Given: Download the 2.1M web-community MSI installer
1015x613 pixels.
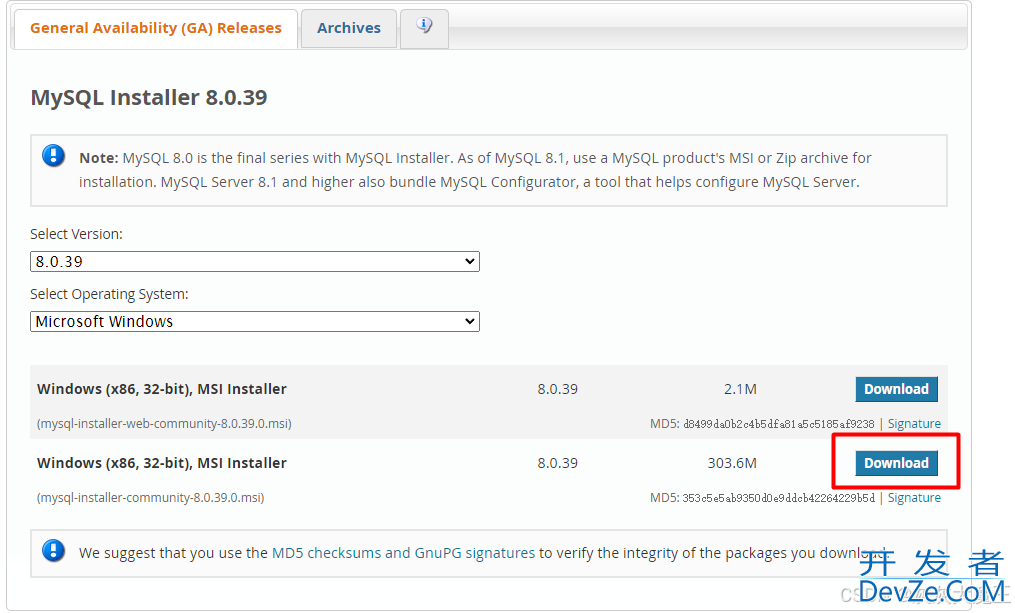Looking at the screenshot, I should [896, 389].
